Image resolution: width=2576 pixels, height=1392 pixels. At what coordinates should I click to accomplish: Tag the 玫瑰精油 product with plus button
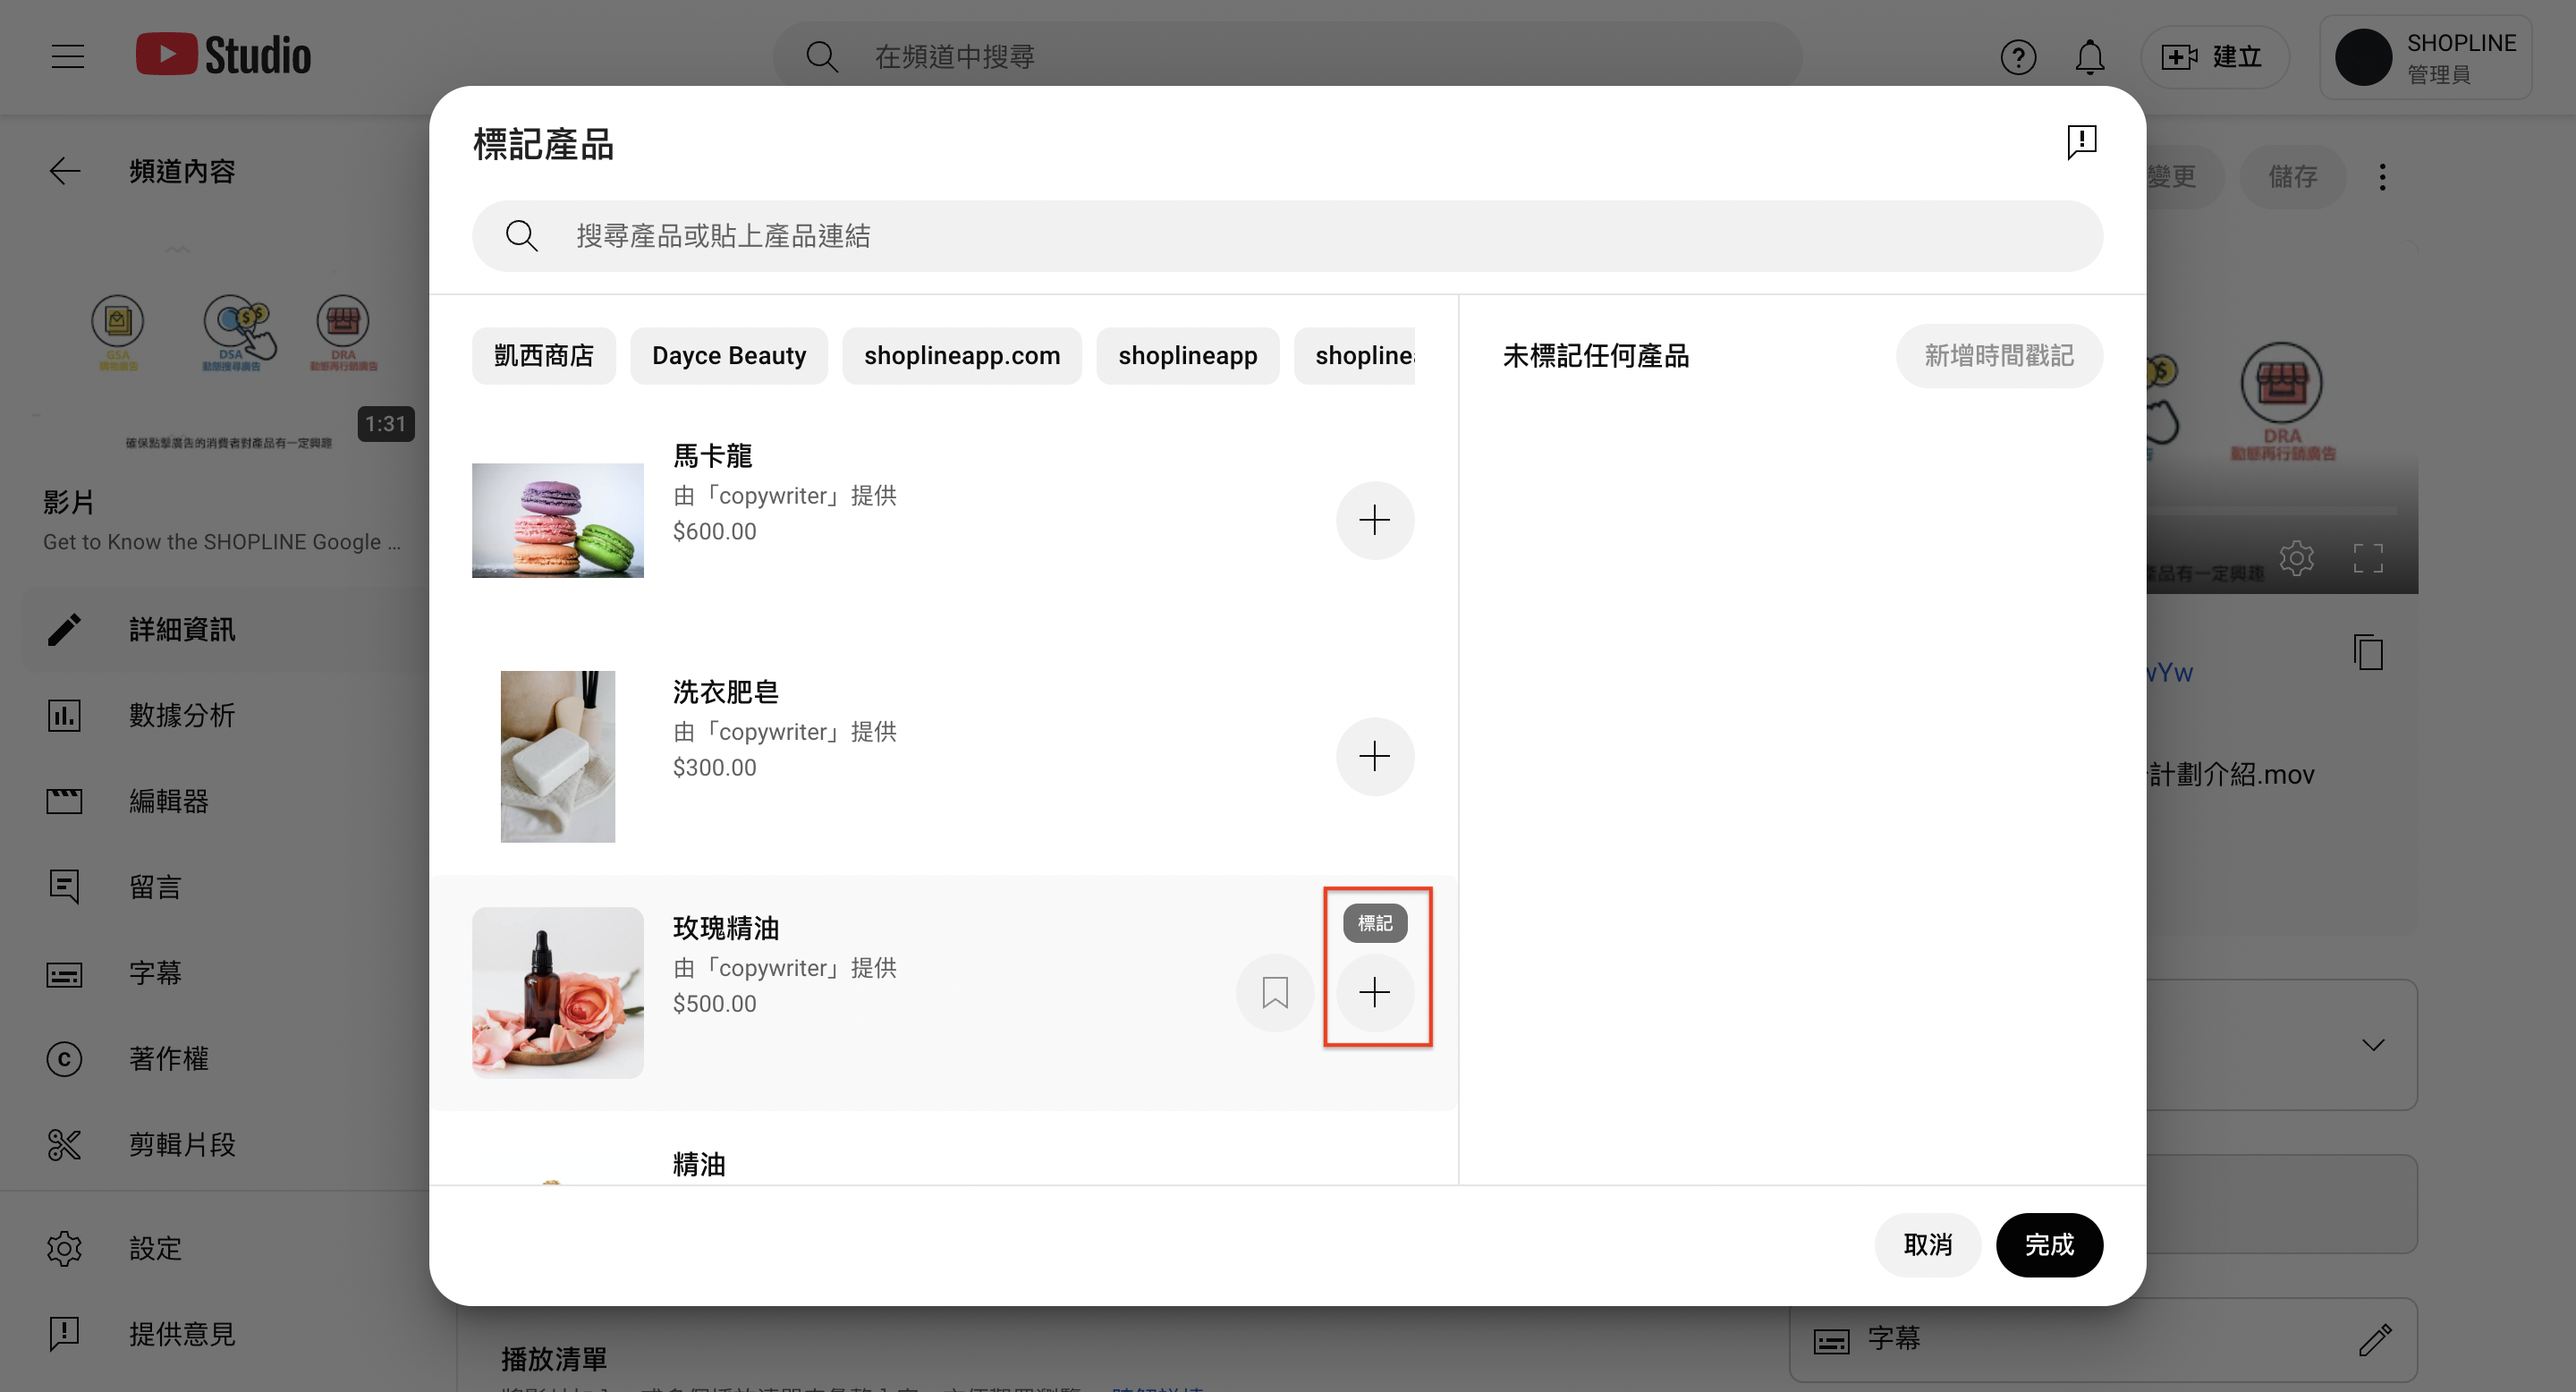(1375, 992)
